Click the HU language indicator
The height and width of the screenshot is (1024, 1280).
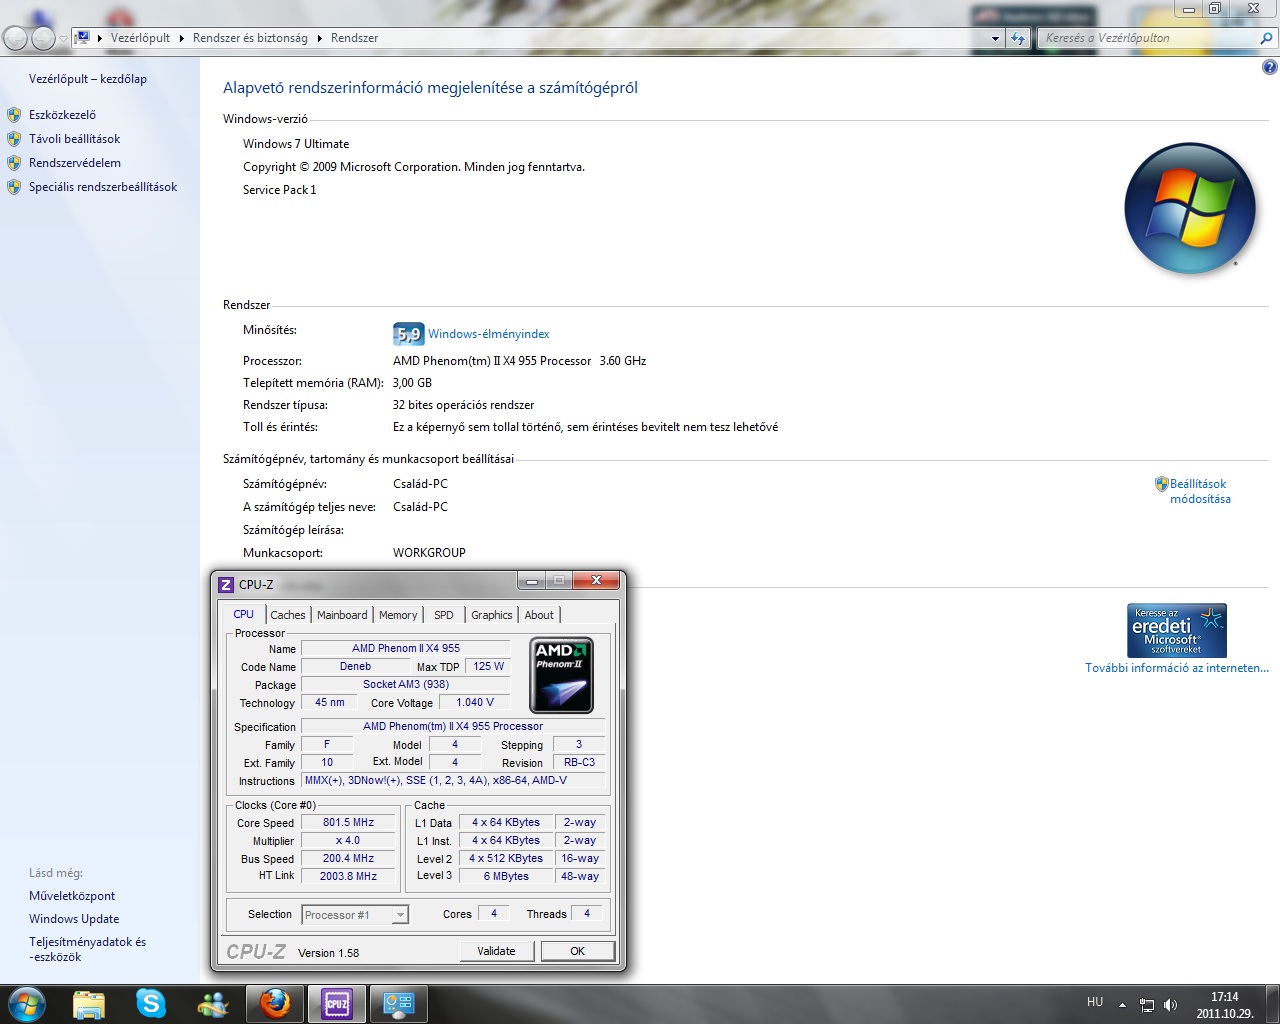[1095, 1002]
